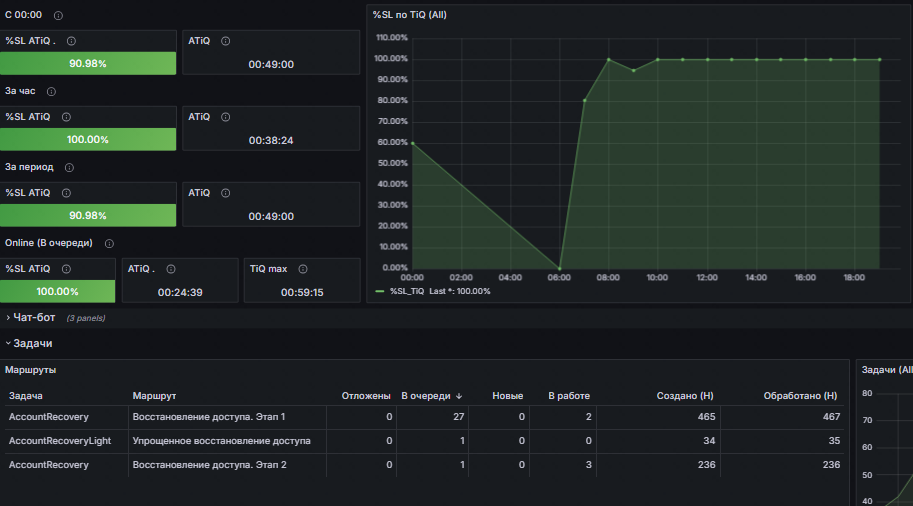Sort by В очереди column arrow
The width and height of the screenshot is (913, 506).
tap(459, 396)
